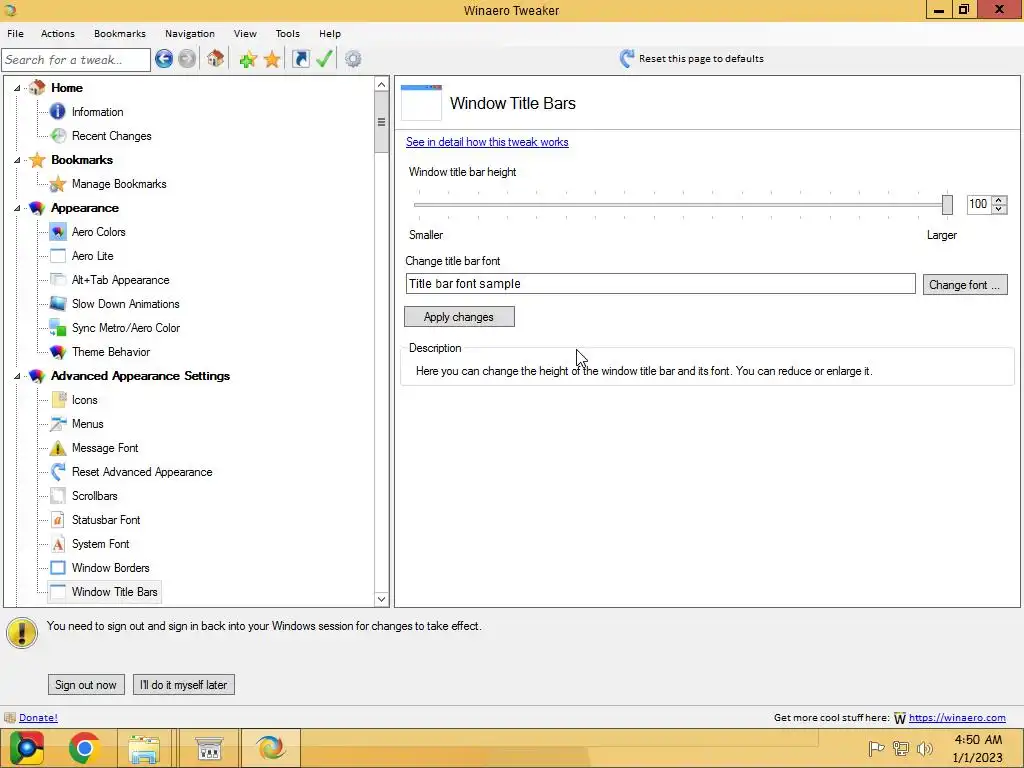Open the Actions menu
Viewport: 1024px width, 768px height.
(57, 33)
